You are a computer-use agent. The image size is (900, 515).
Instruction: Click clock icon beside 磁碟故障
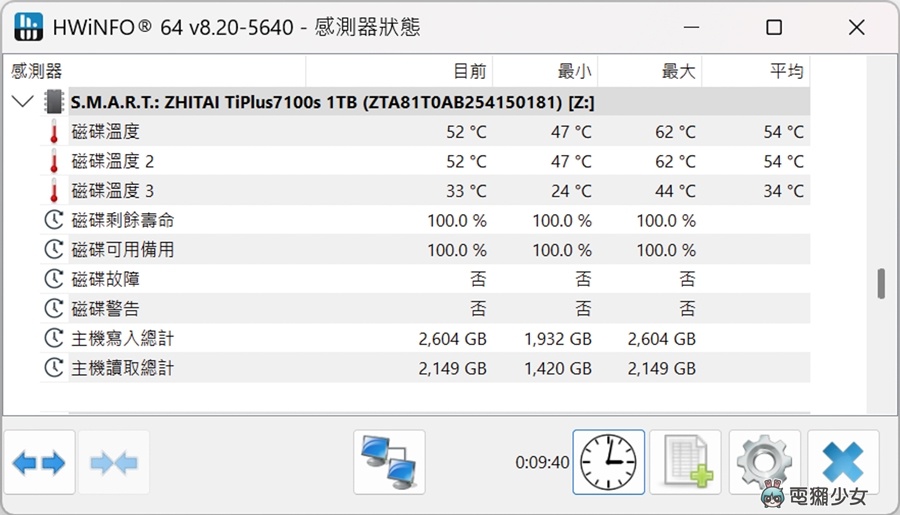point(54,279)
